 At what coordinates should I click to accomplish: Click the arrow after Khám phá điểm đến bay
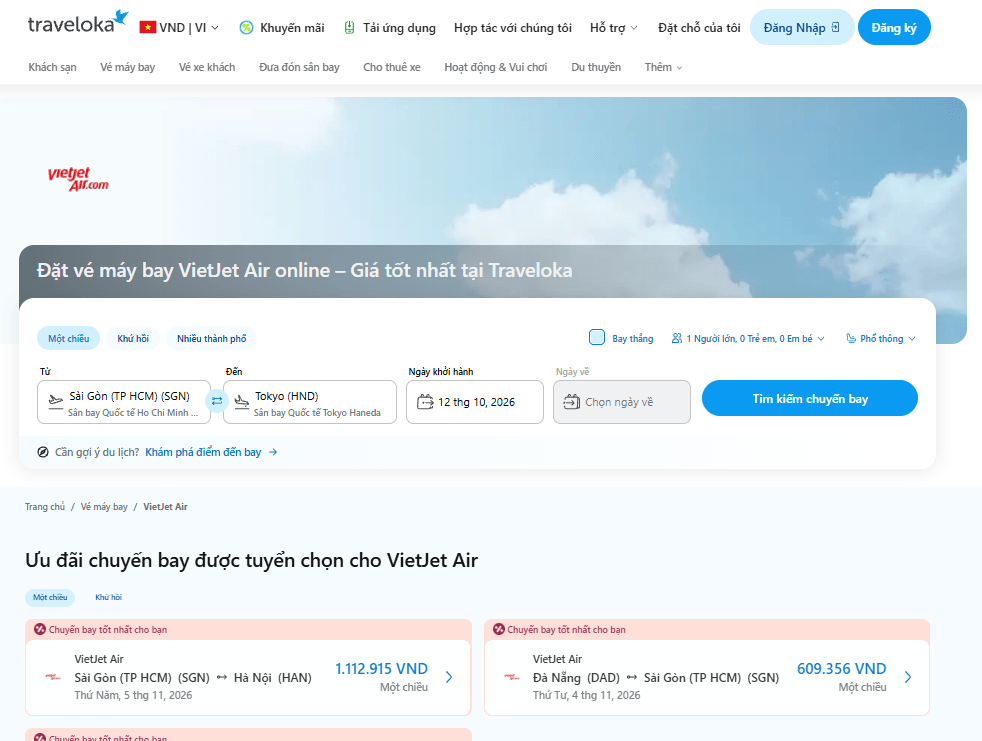point(273,452)
